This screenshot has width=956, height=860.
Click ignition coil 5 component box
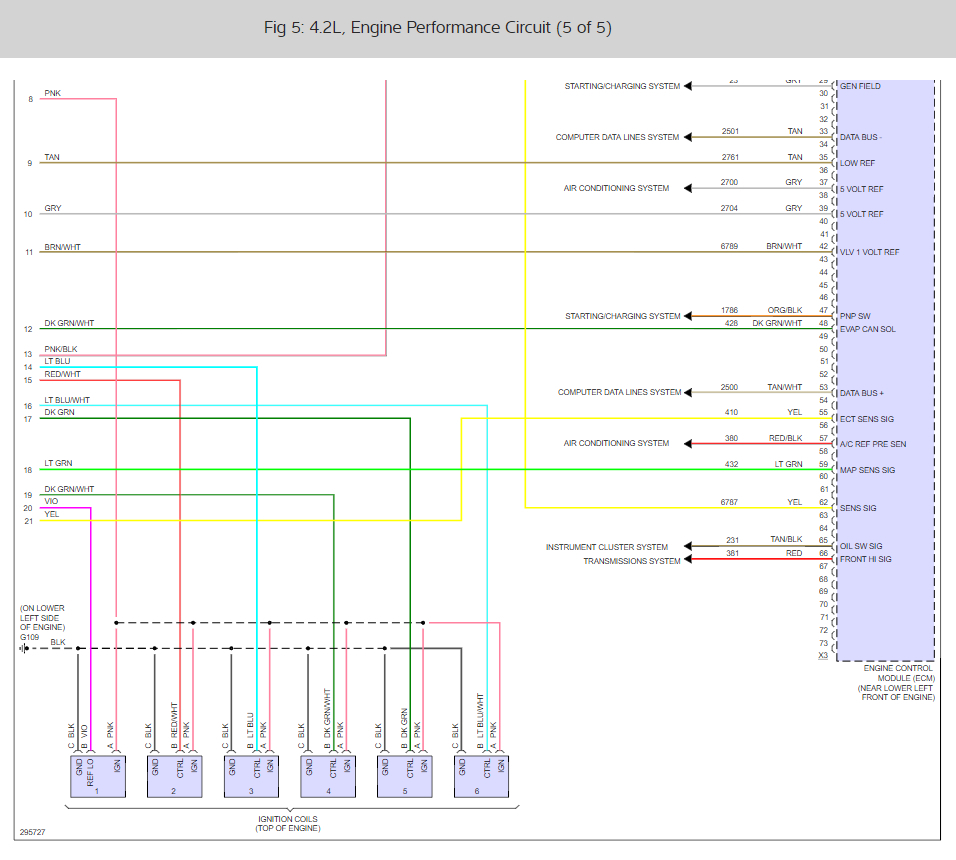tap(405, 776)
